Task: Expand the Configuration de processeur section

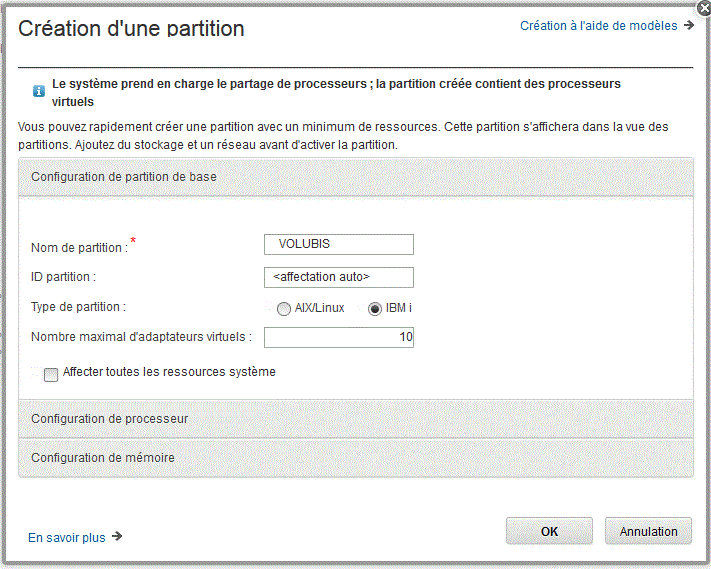Action: click(x=356, y=418)
